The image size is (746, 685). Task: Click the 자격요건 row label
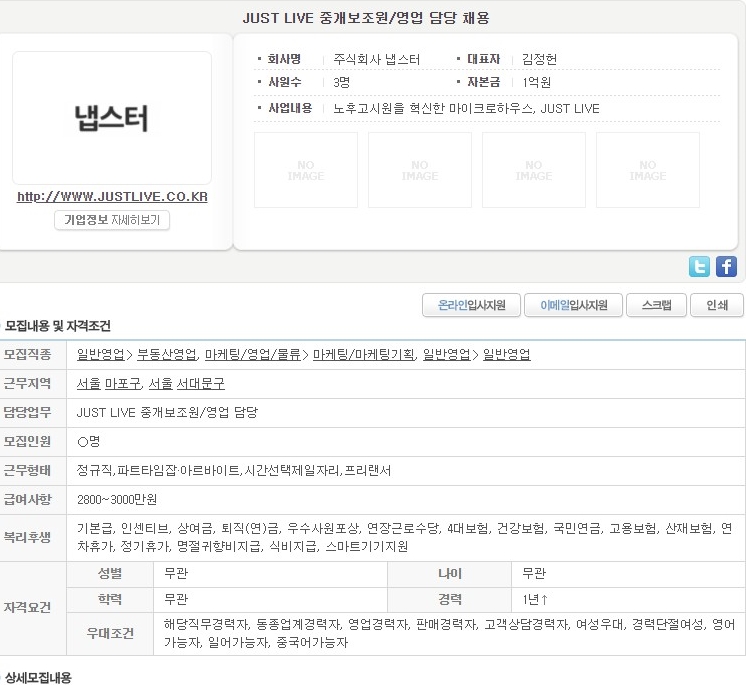point(27,607)
